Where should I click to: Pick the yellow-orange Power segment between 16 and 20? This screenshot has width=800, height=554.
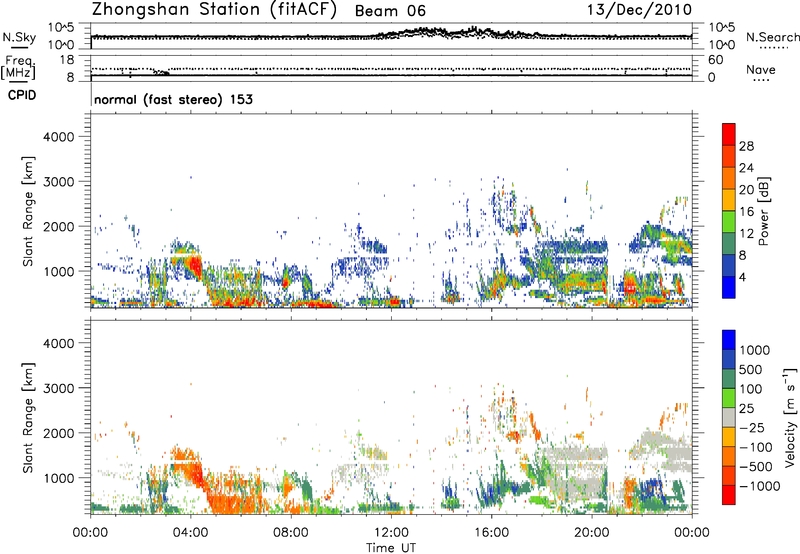(x=729, y=200)
